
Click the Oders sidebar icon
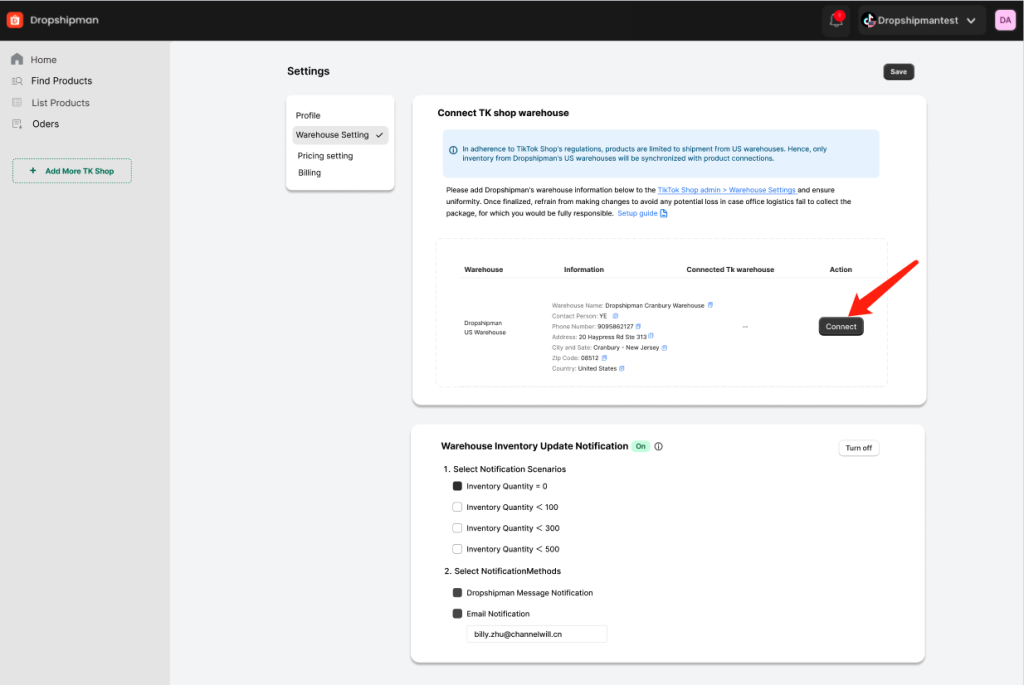[17, 124]
